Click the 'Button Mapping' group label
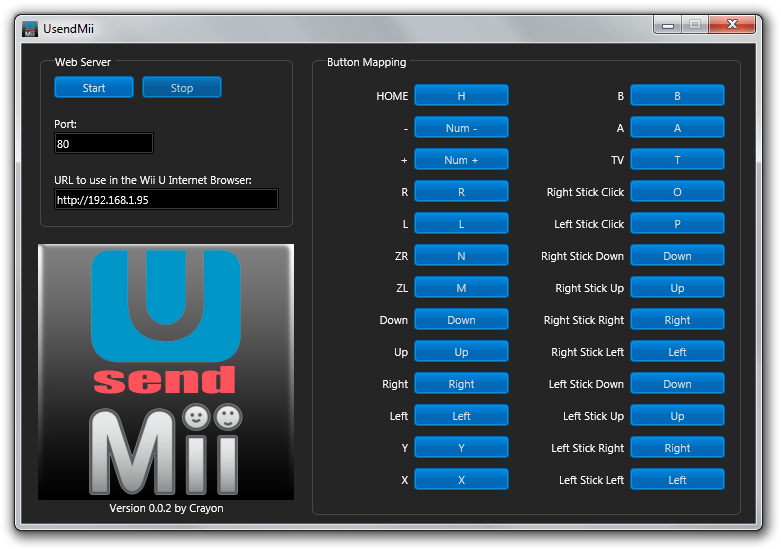 tap(367, 62)
